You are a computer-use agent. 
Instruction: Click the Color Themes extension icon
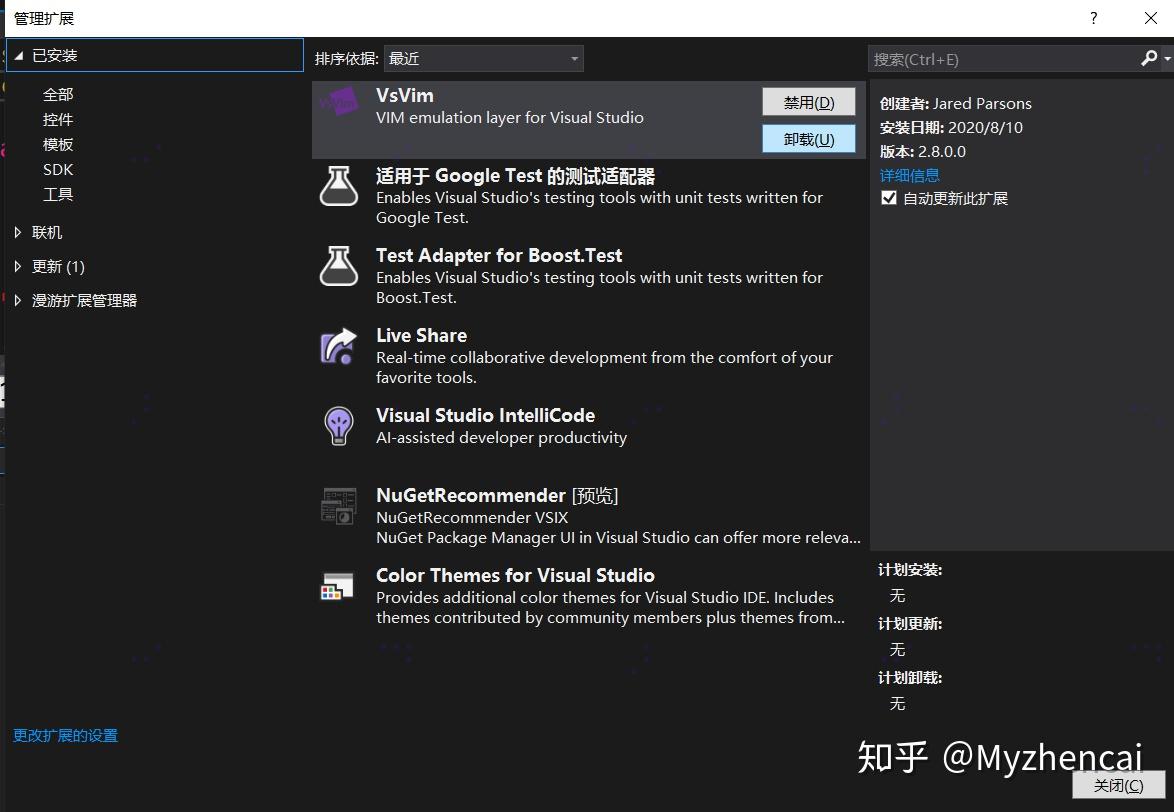point(339,585)
